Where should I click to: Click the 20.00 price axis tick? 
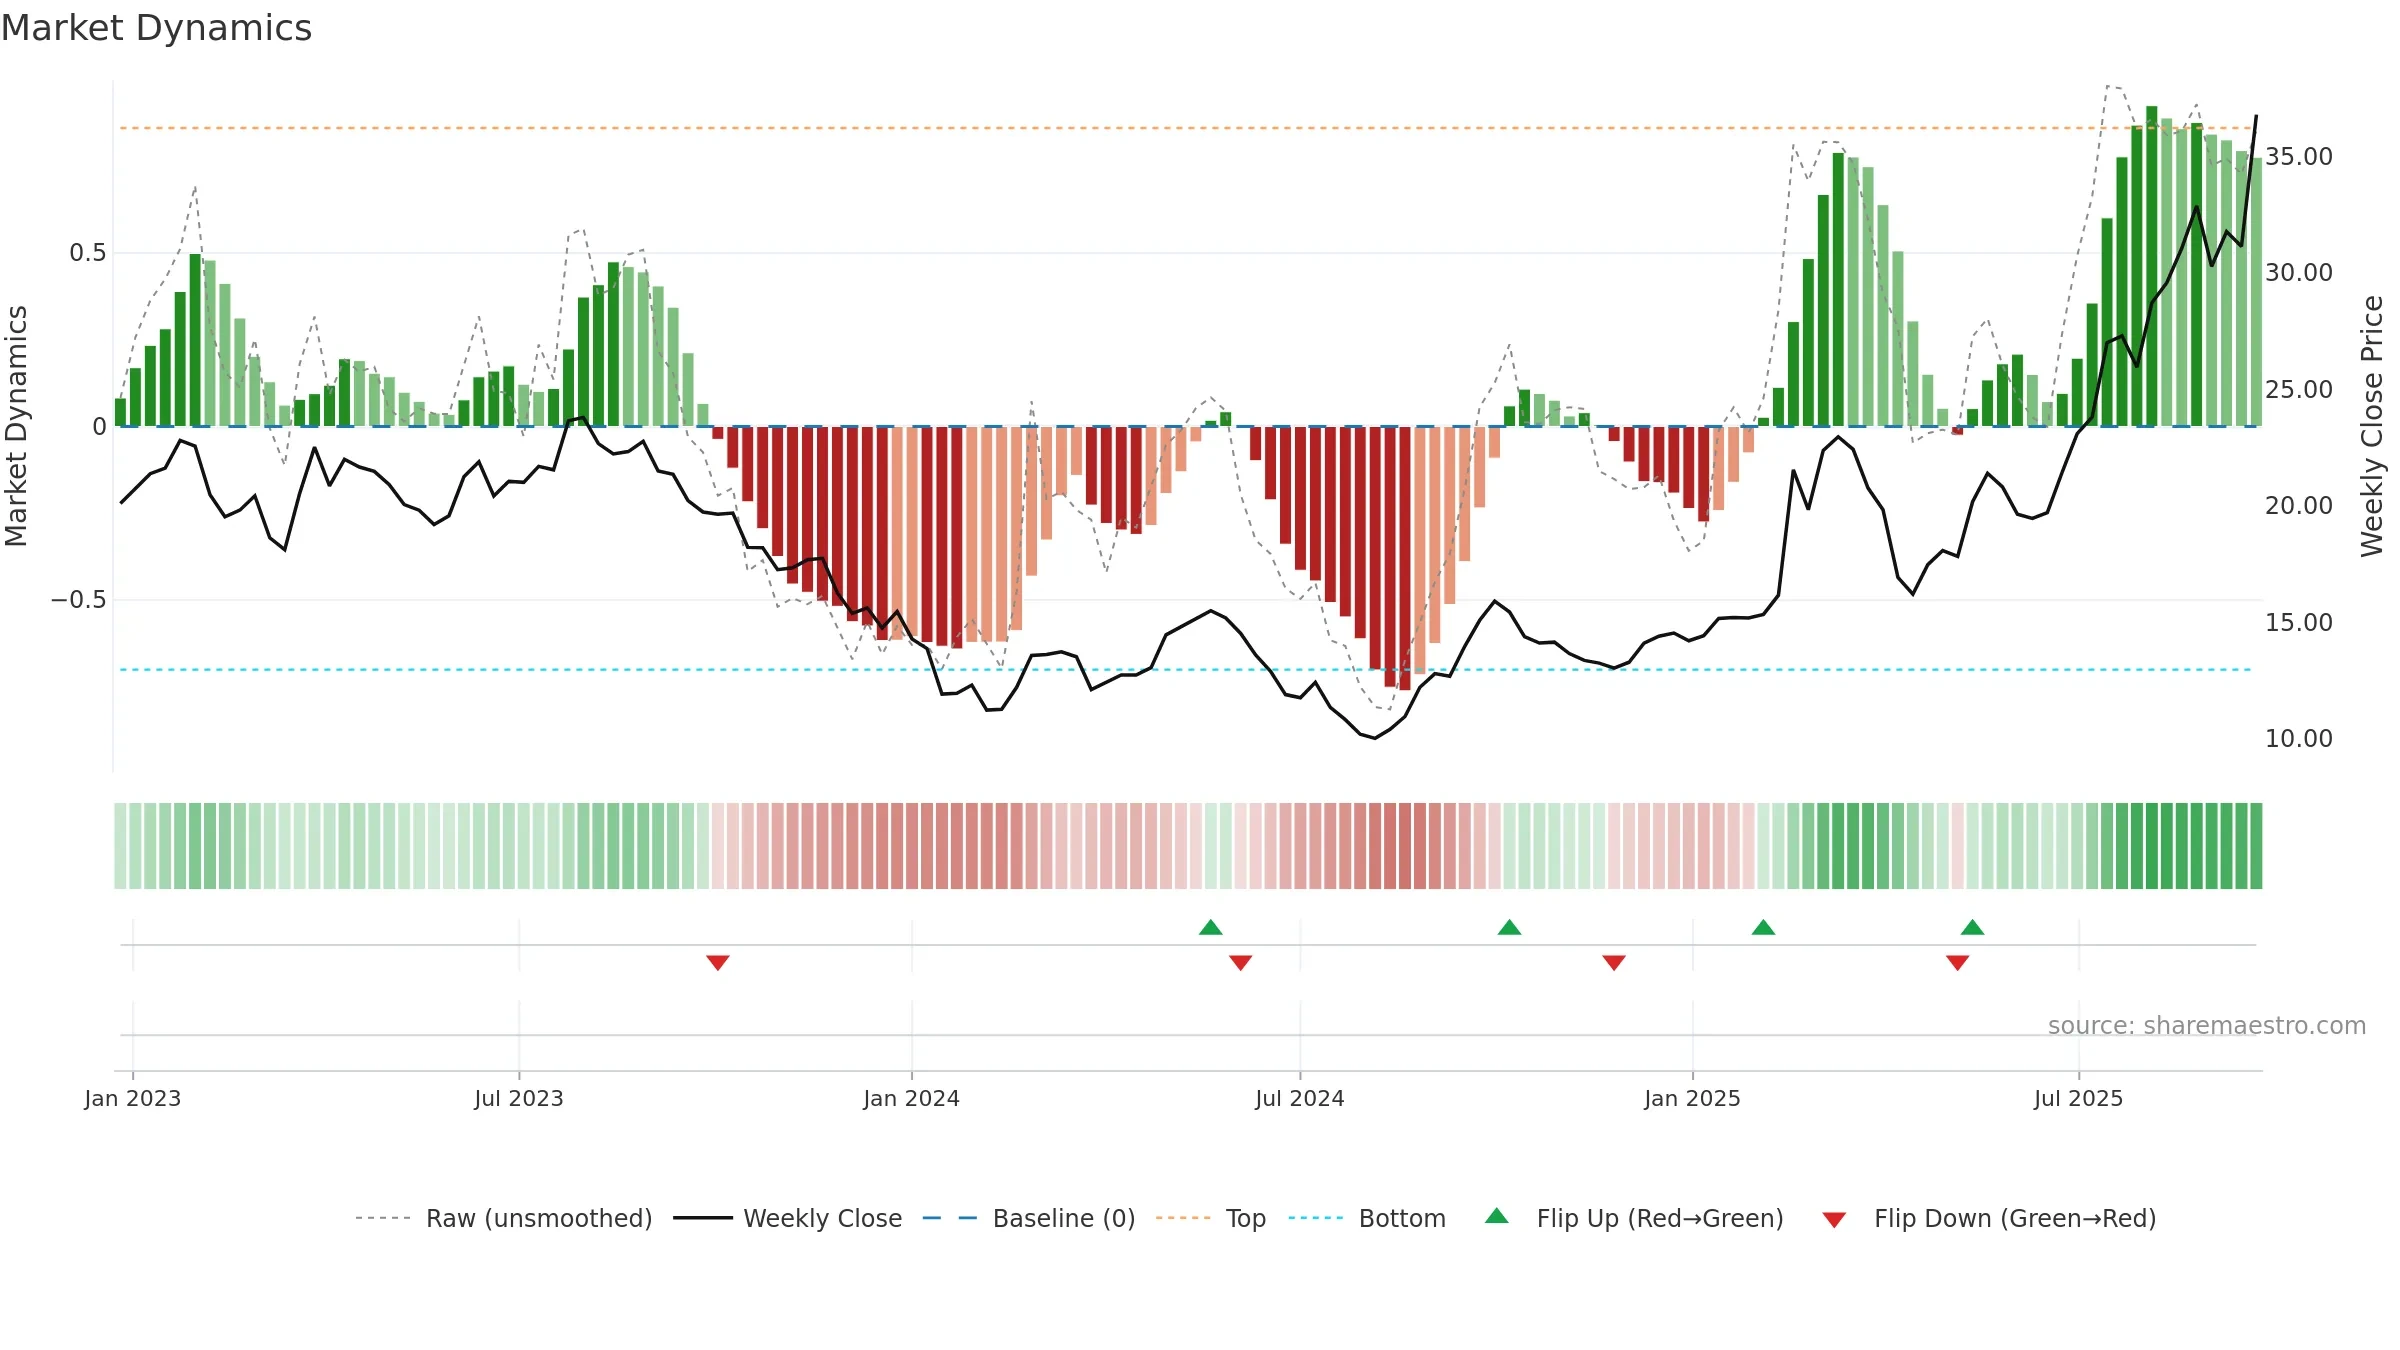pyautogui.click(x=2299, y=505)
